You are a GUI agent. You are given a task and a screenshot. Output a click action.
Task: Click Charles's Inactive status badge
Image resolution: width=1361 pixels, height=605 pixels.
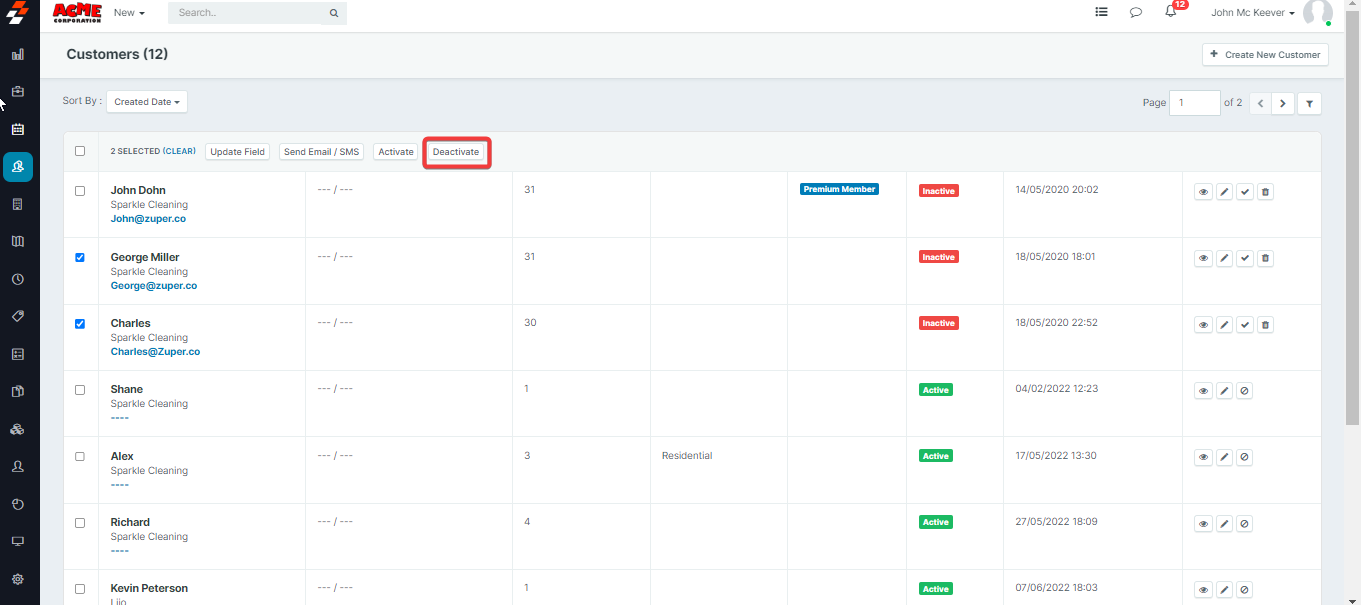(939, 323)
